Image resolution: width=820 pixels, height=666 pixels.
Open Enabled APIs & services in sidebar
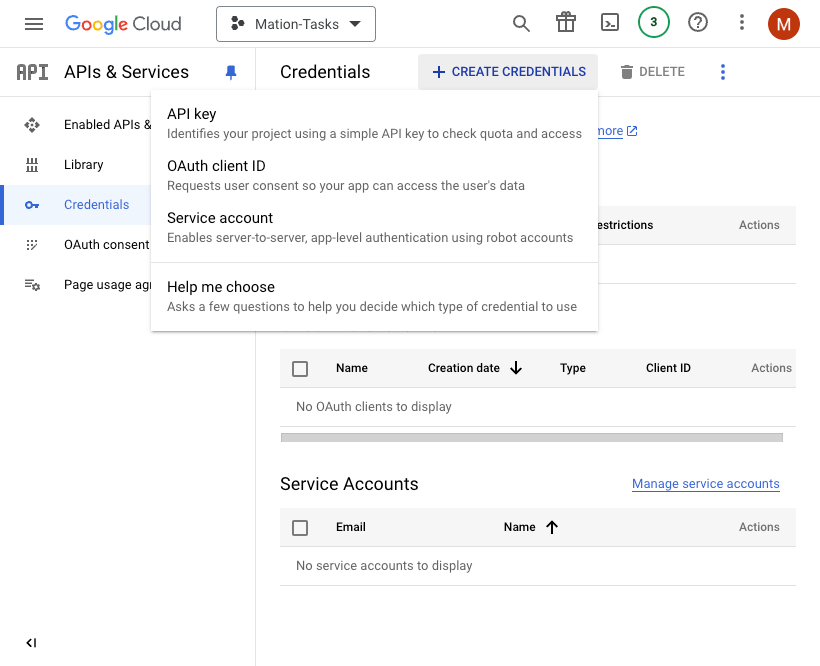(x=77, y=125)
